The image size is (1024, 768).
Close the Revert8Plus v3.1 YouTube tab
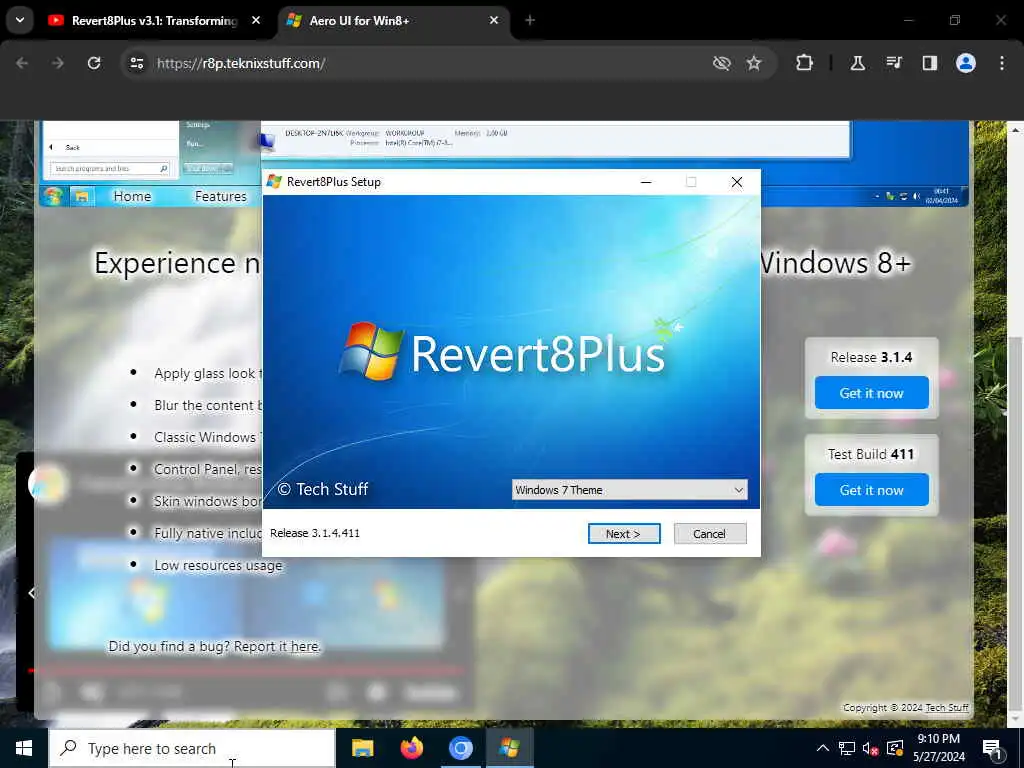click(x=256, y=20)
